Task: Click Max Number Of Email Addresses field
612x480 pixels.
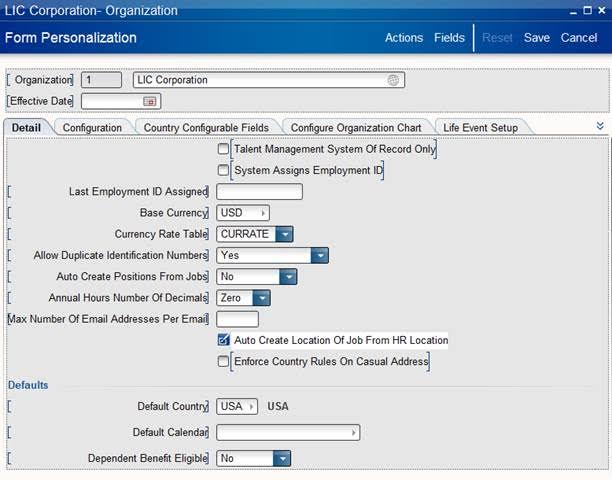Action: point(237,319)
